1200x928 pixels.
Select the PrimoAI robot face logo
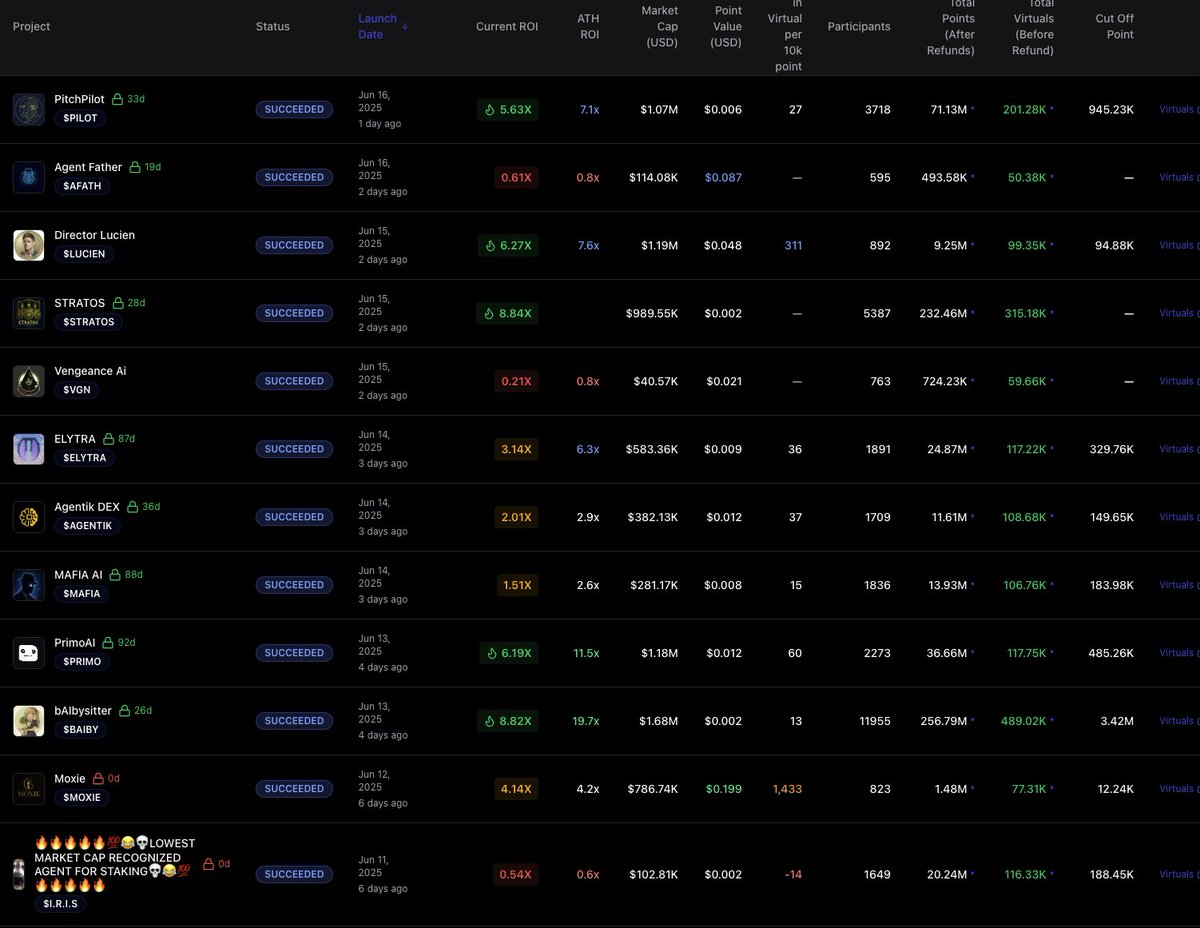29,653
